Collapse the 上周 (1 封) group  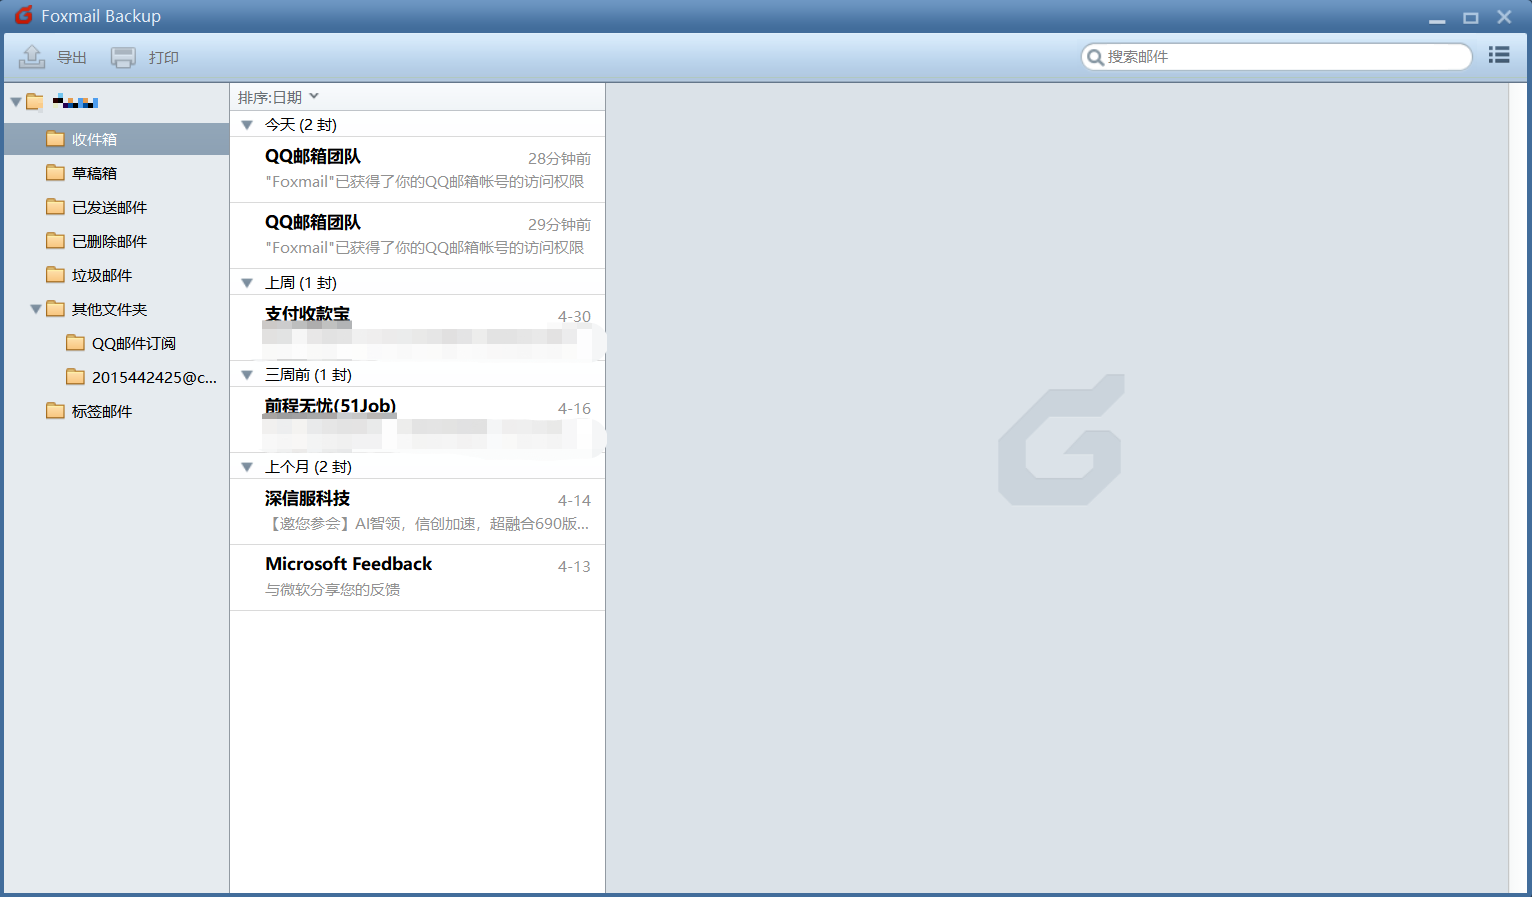pos(247,283)
